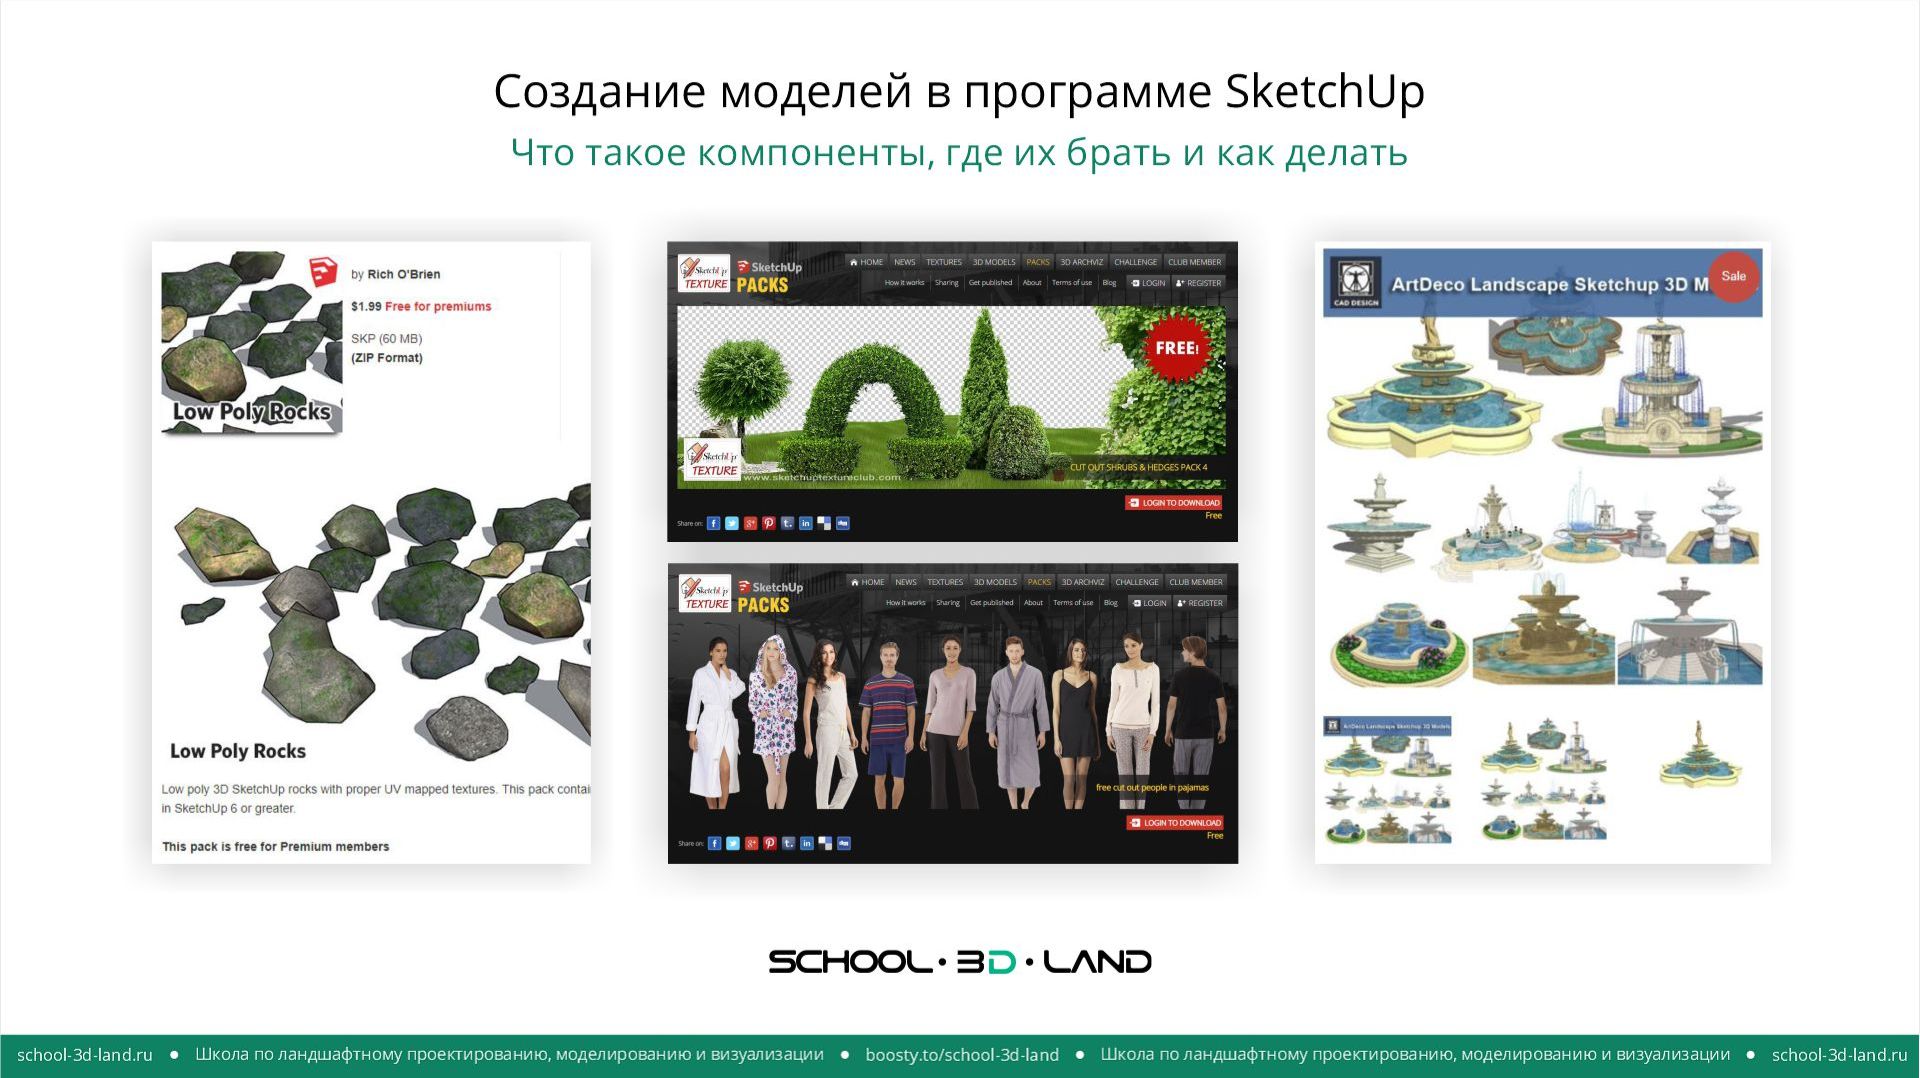The width and height of the screenshot is (1920, 1078).
Task: Open About link in pajamas screenshot
Action: click(x=1033, y=603)
